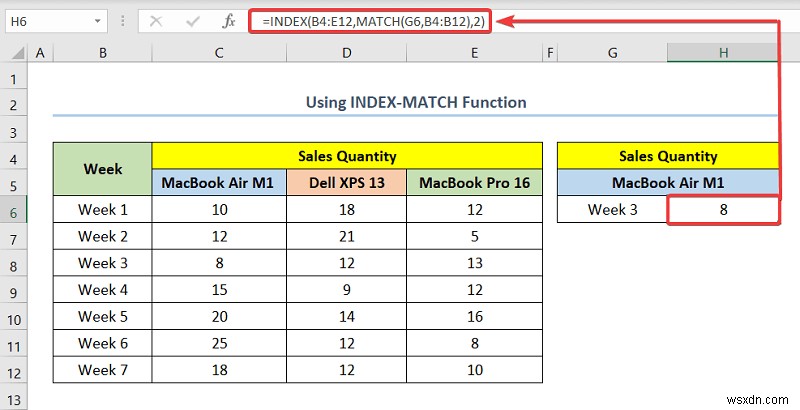800x410 pixels.
Task: Click the 'Week 6' cell
Action: point(102,343)
